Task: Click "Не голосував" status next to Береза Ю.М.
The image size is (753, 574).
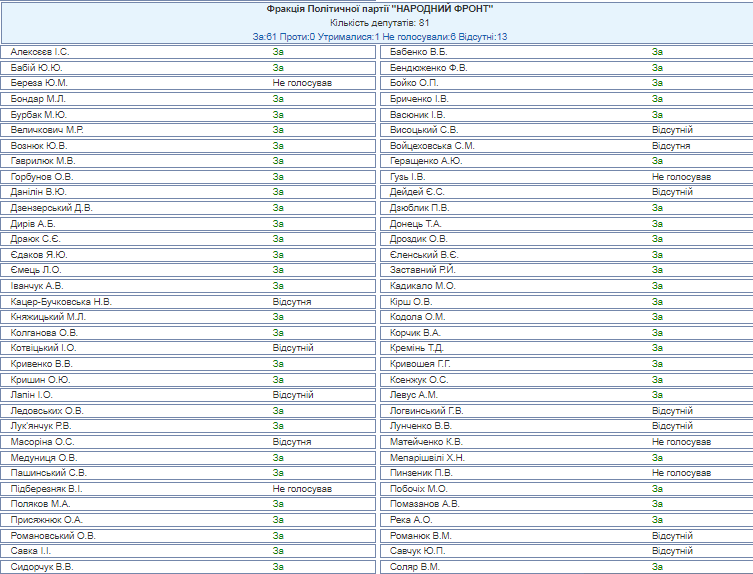Action: click(302, 83)
